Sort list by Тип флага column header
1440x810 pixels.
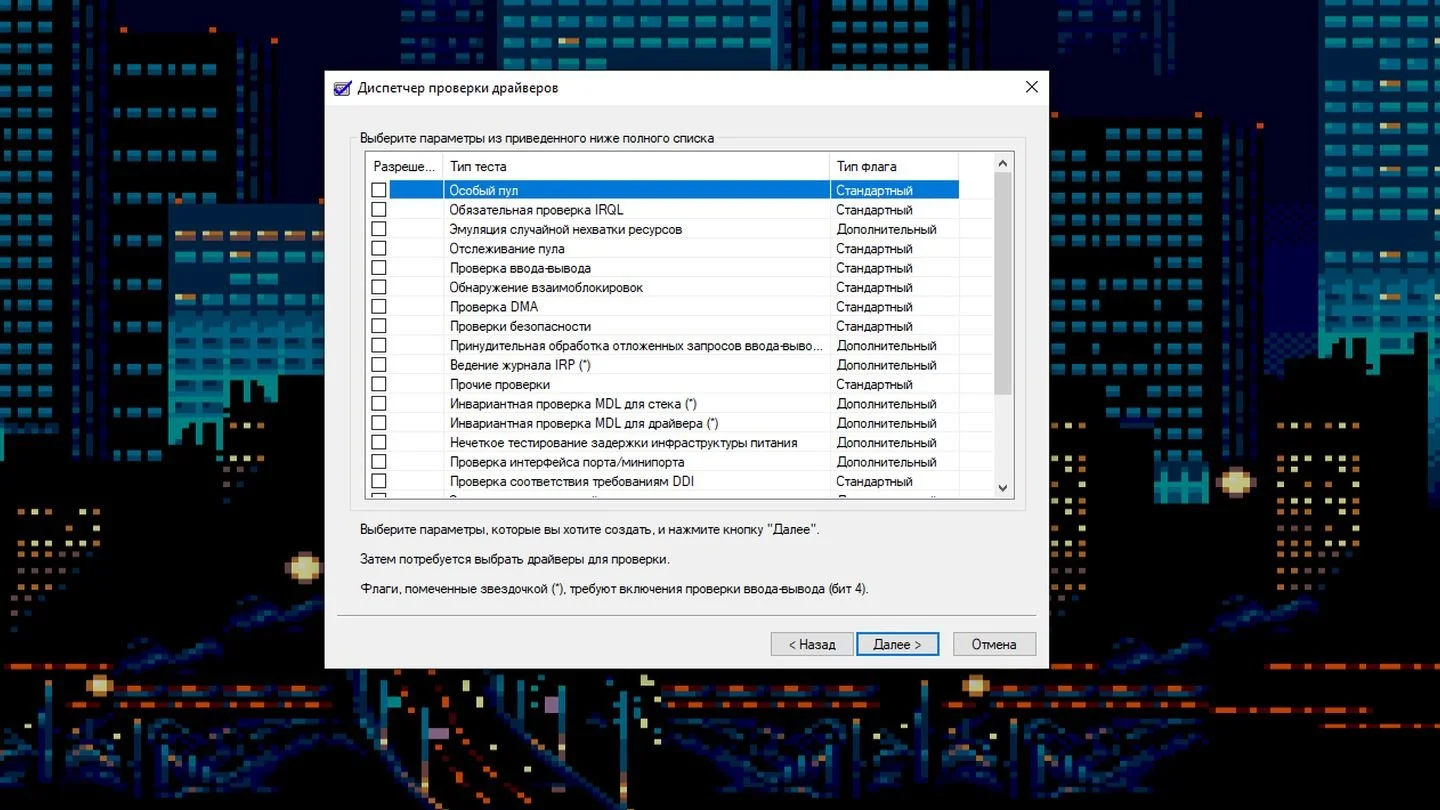tap(894, 166)
